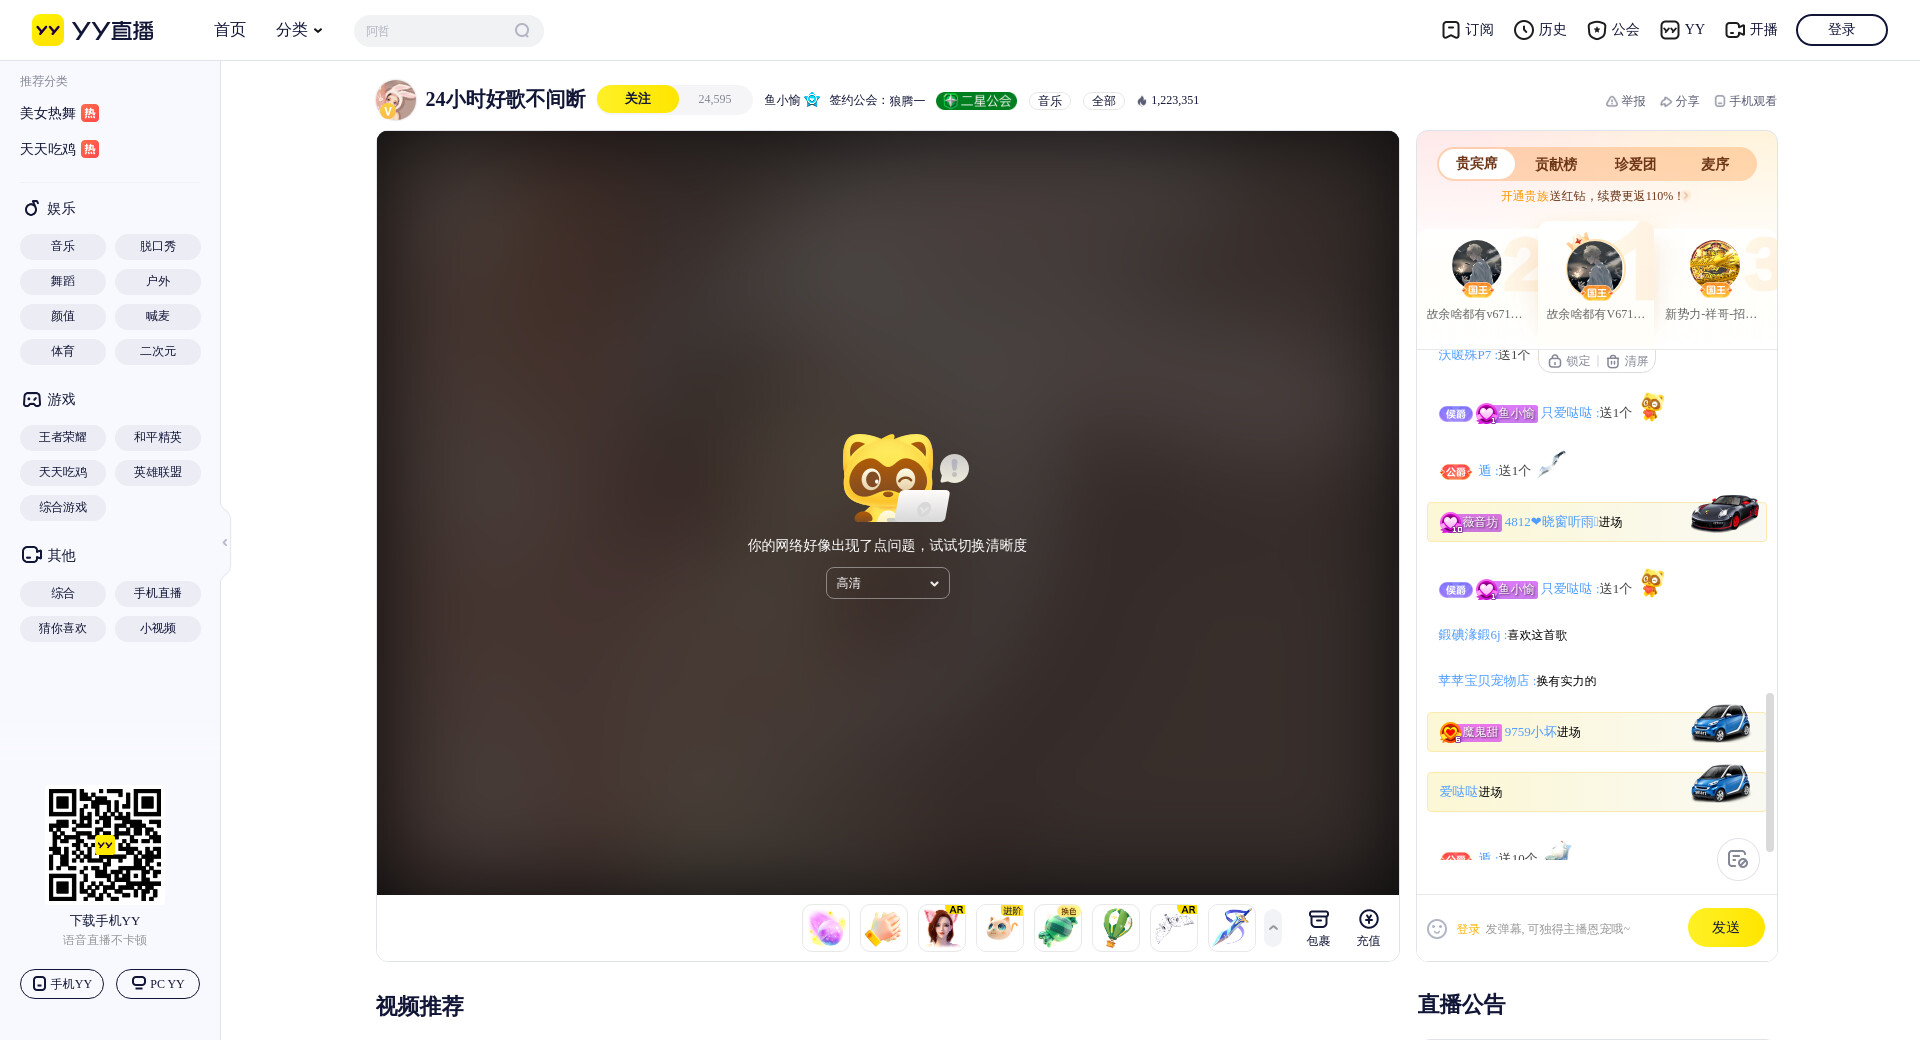The width and height of the screenshot is (1920, 1040).
Task: Click 手机观看 mobile watch icon
Action: tap(1719, 101)
